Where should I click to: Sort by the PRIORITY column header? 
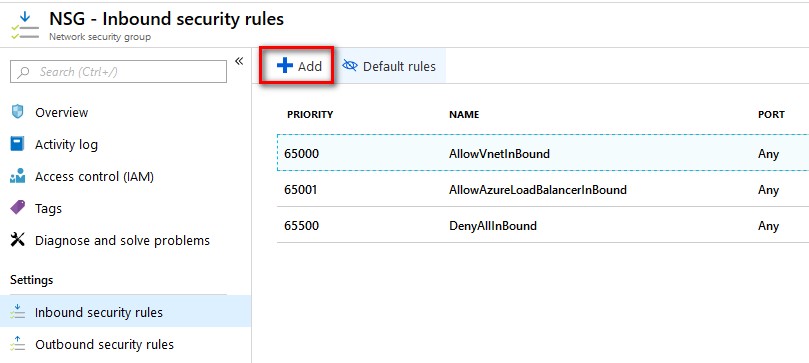pyautogui.click(x=310, y=114)
